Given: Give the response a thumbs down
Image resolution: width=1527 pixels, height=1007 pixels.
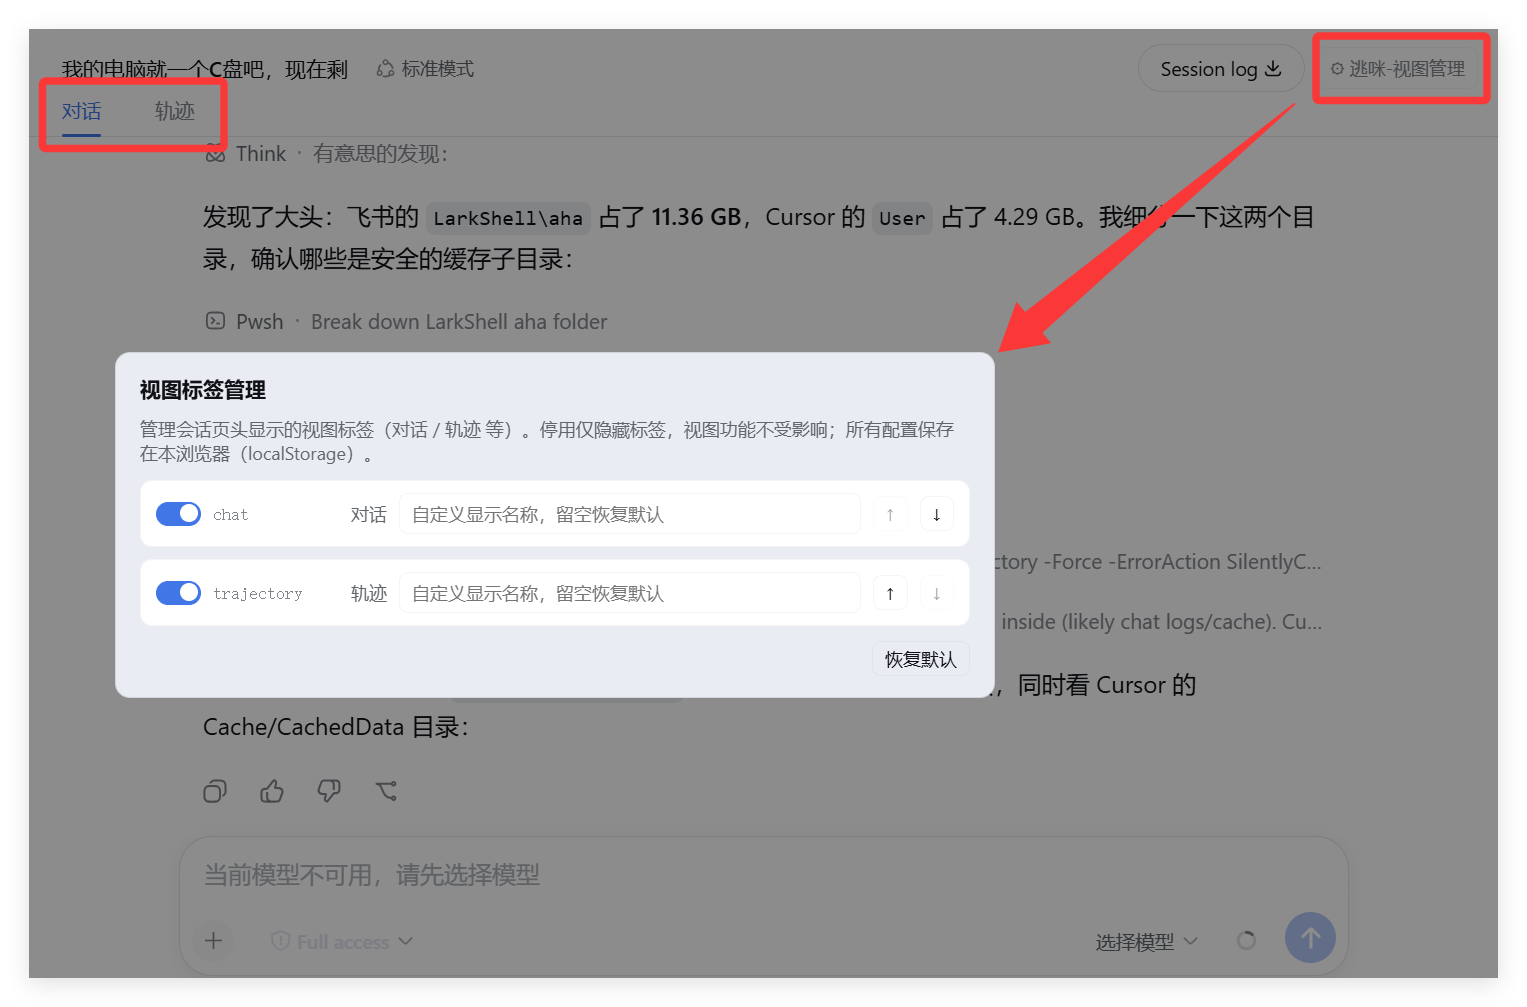Looking at the screenshot, I should coord(329,792).
